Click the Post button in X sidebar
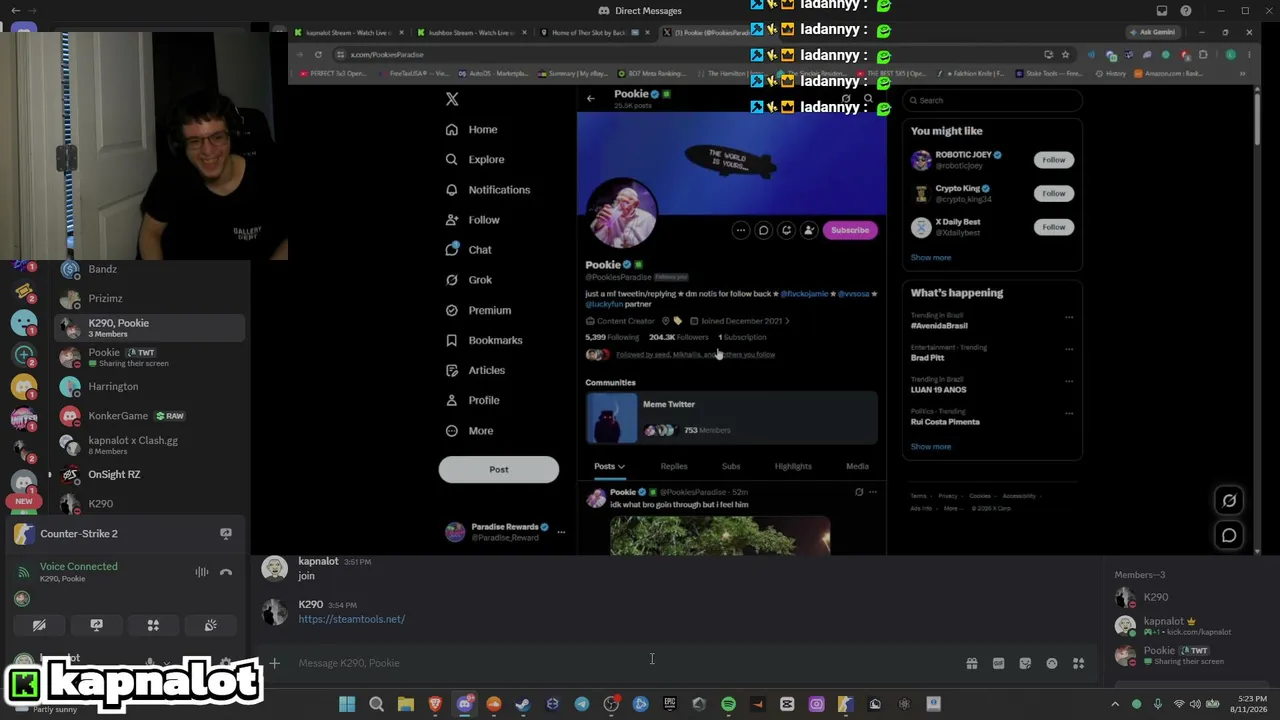Viewport: 1280px width, 720px height. click(498, 469)
